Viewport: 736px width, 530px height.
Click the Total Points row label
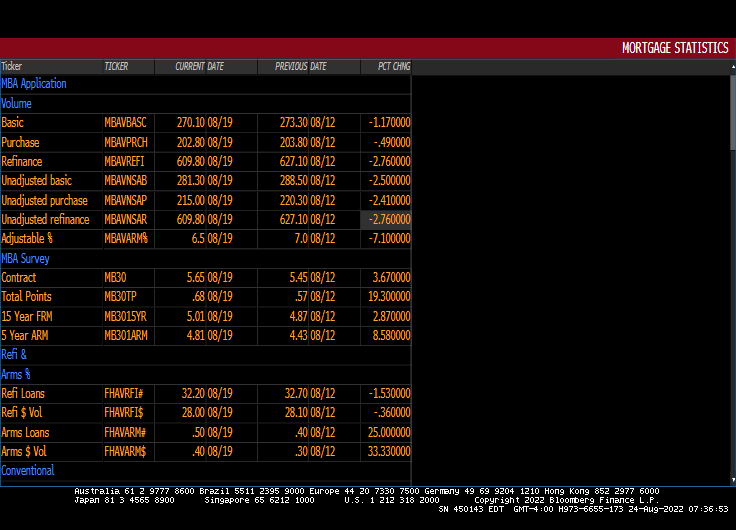pos(27,296)
